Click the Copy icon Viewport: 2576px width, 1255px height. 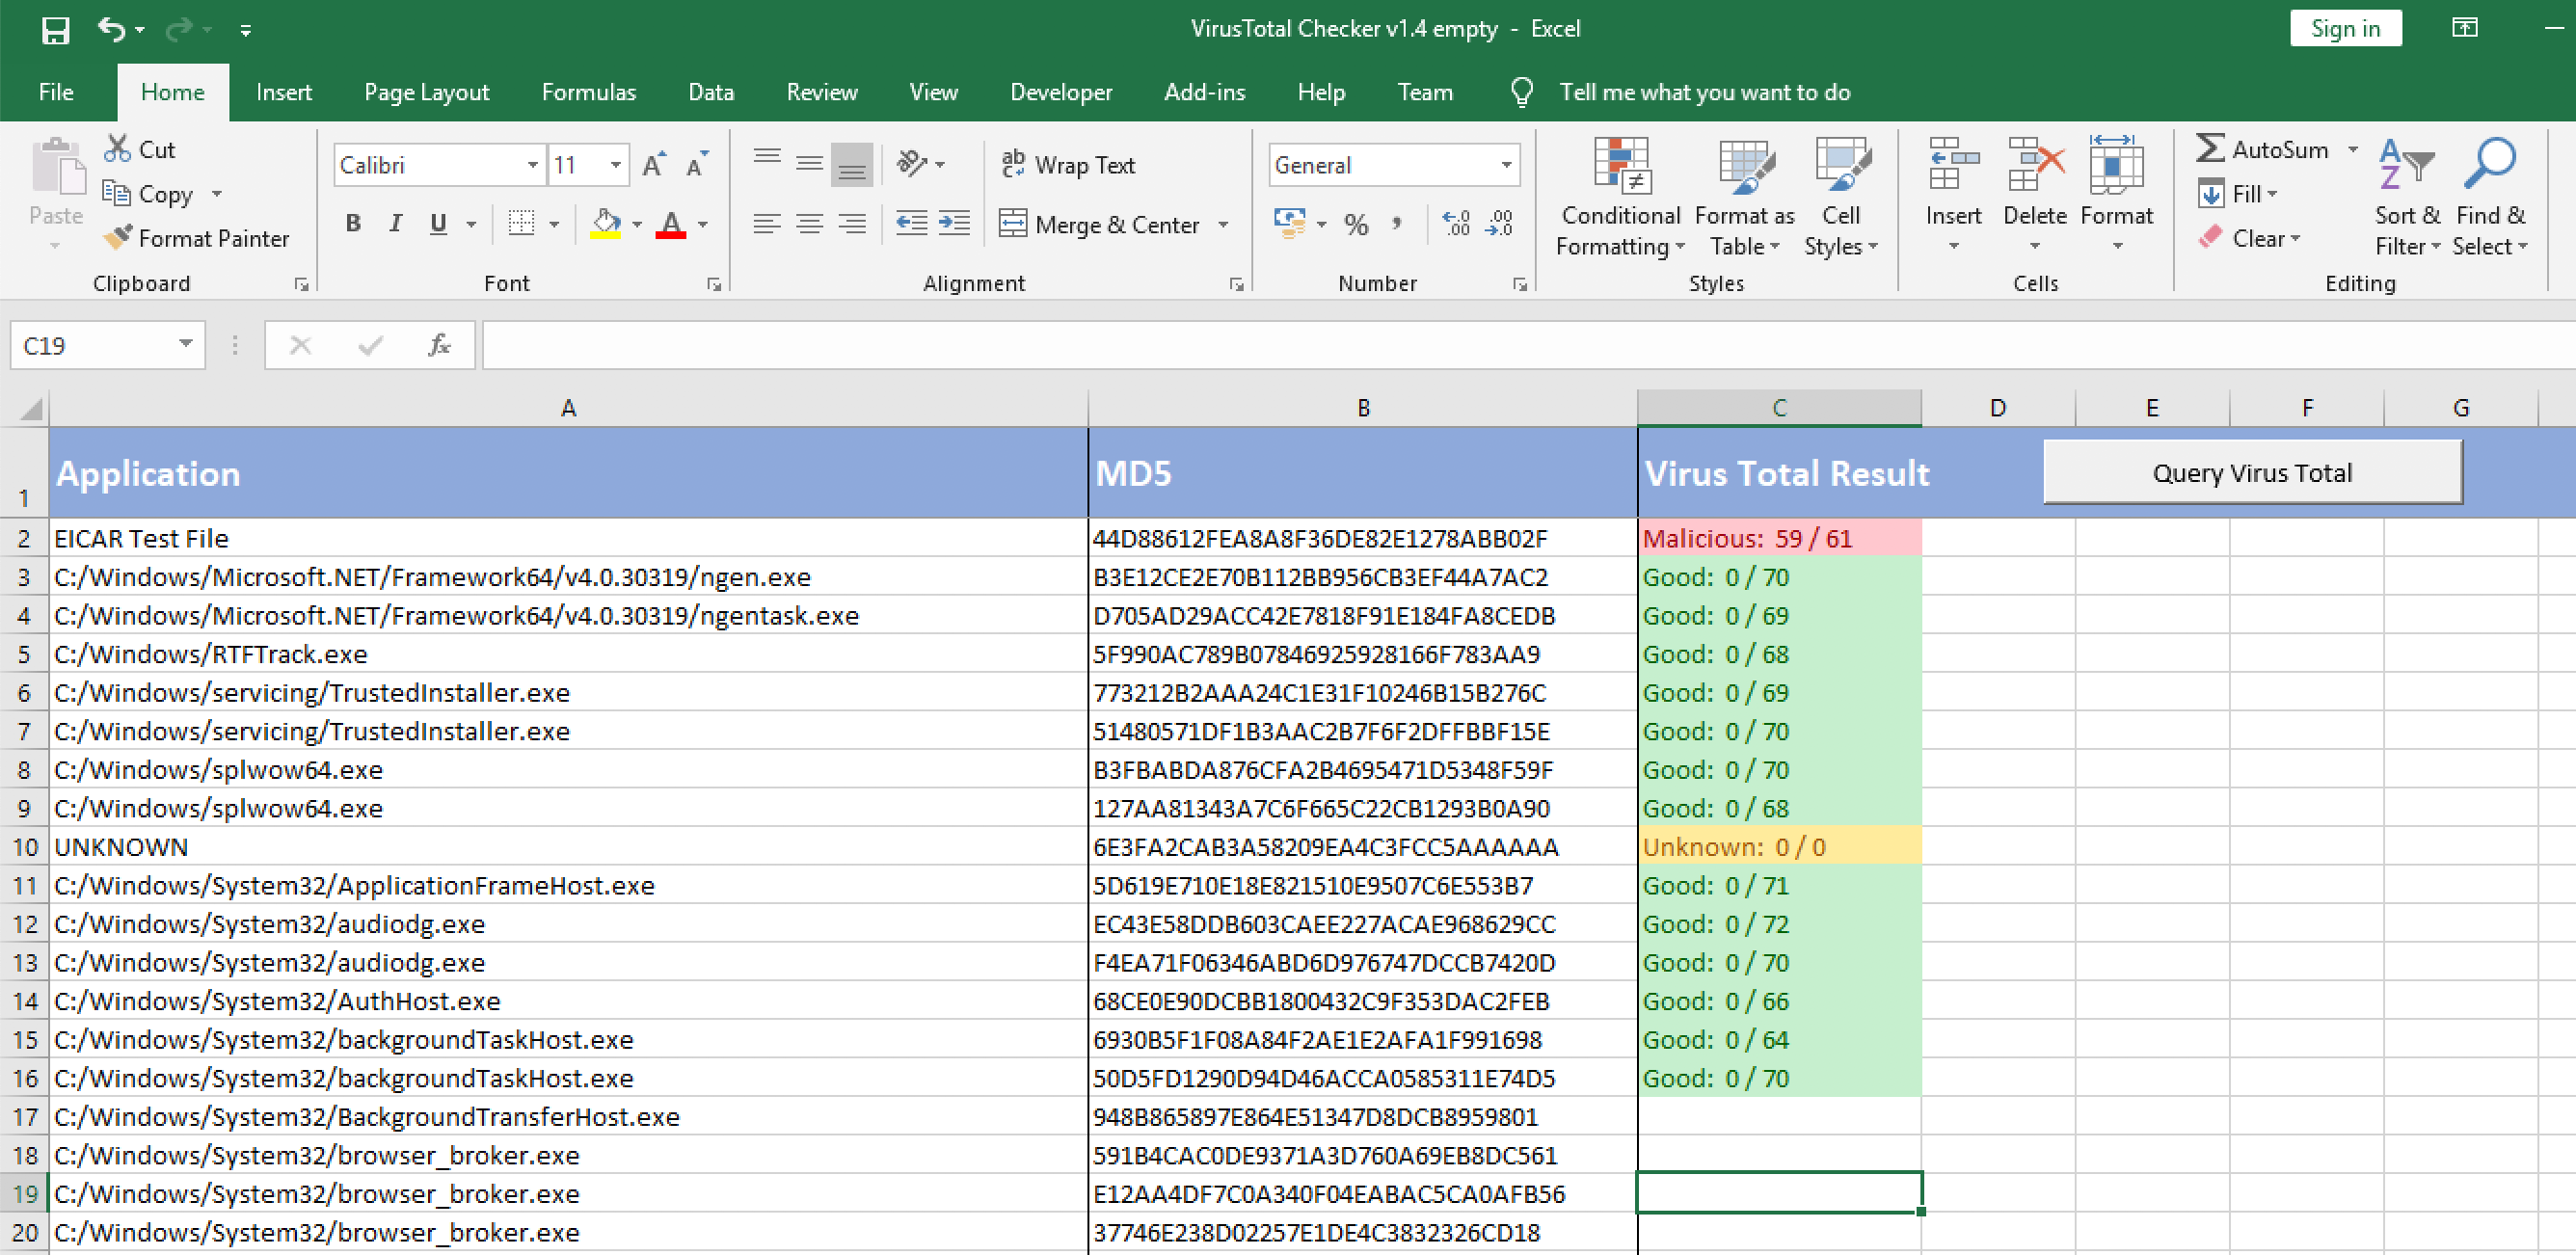[x=116, y=193]
